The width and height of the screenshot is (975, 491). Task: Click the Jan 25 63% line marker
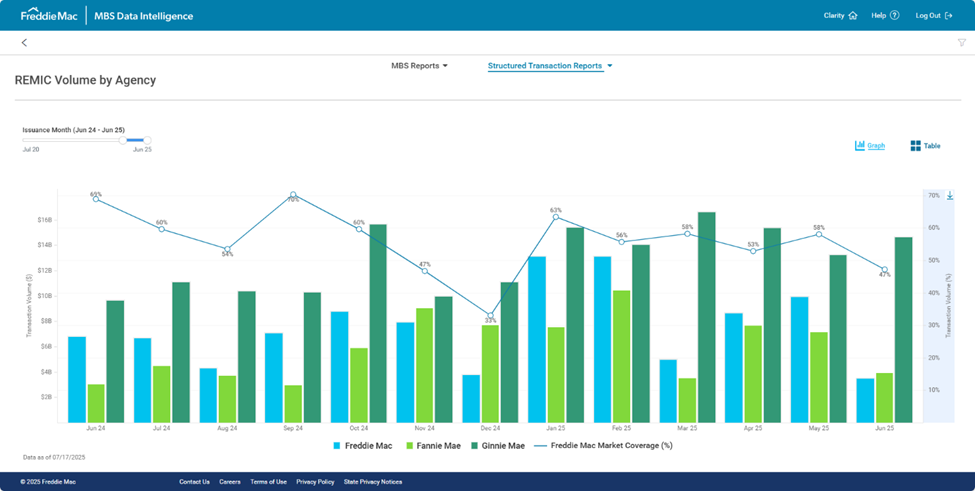[x=556, y=217]
